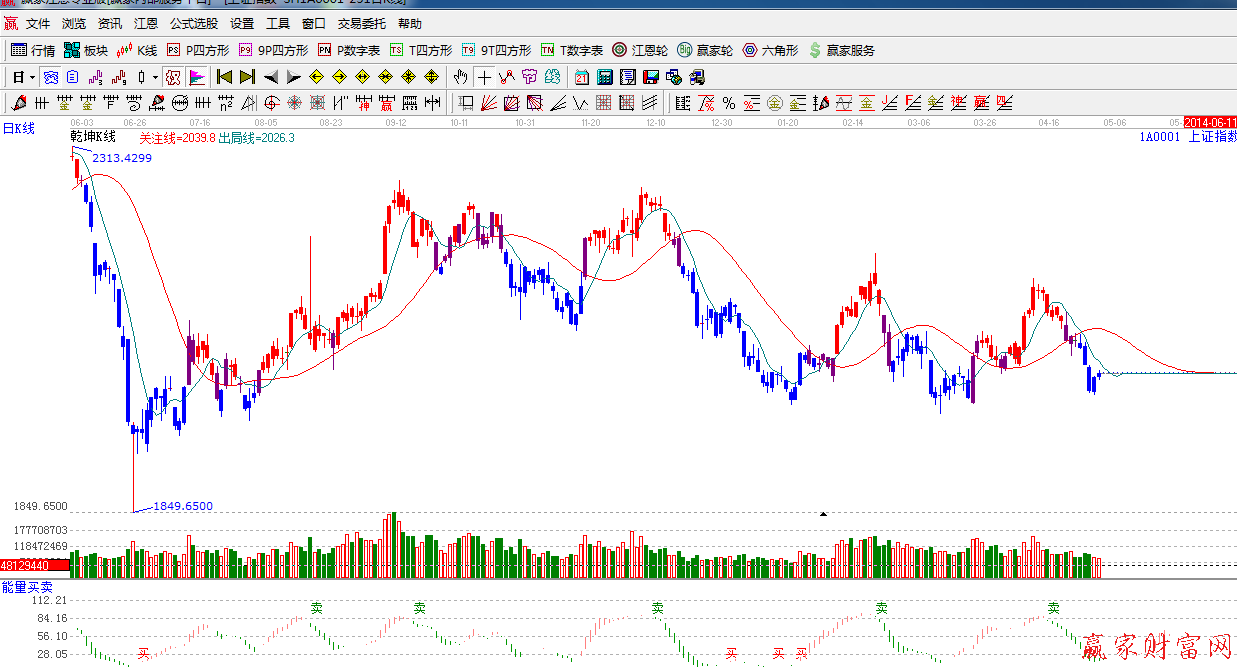Screen dimensions: 1237x671
Task: Click the save floppy disk icon
Action: coord(651,77)
